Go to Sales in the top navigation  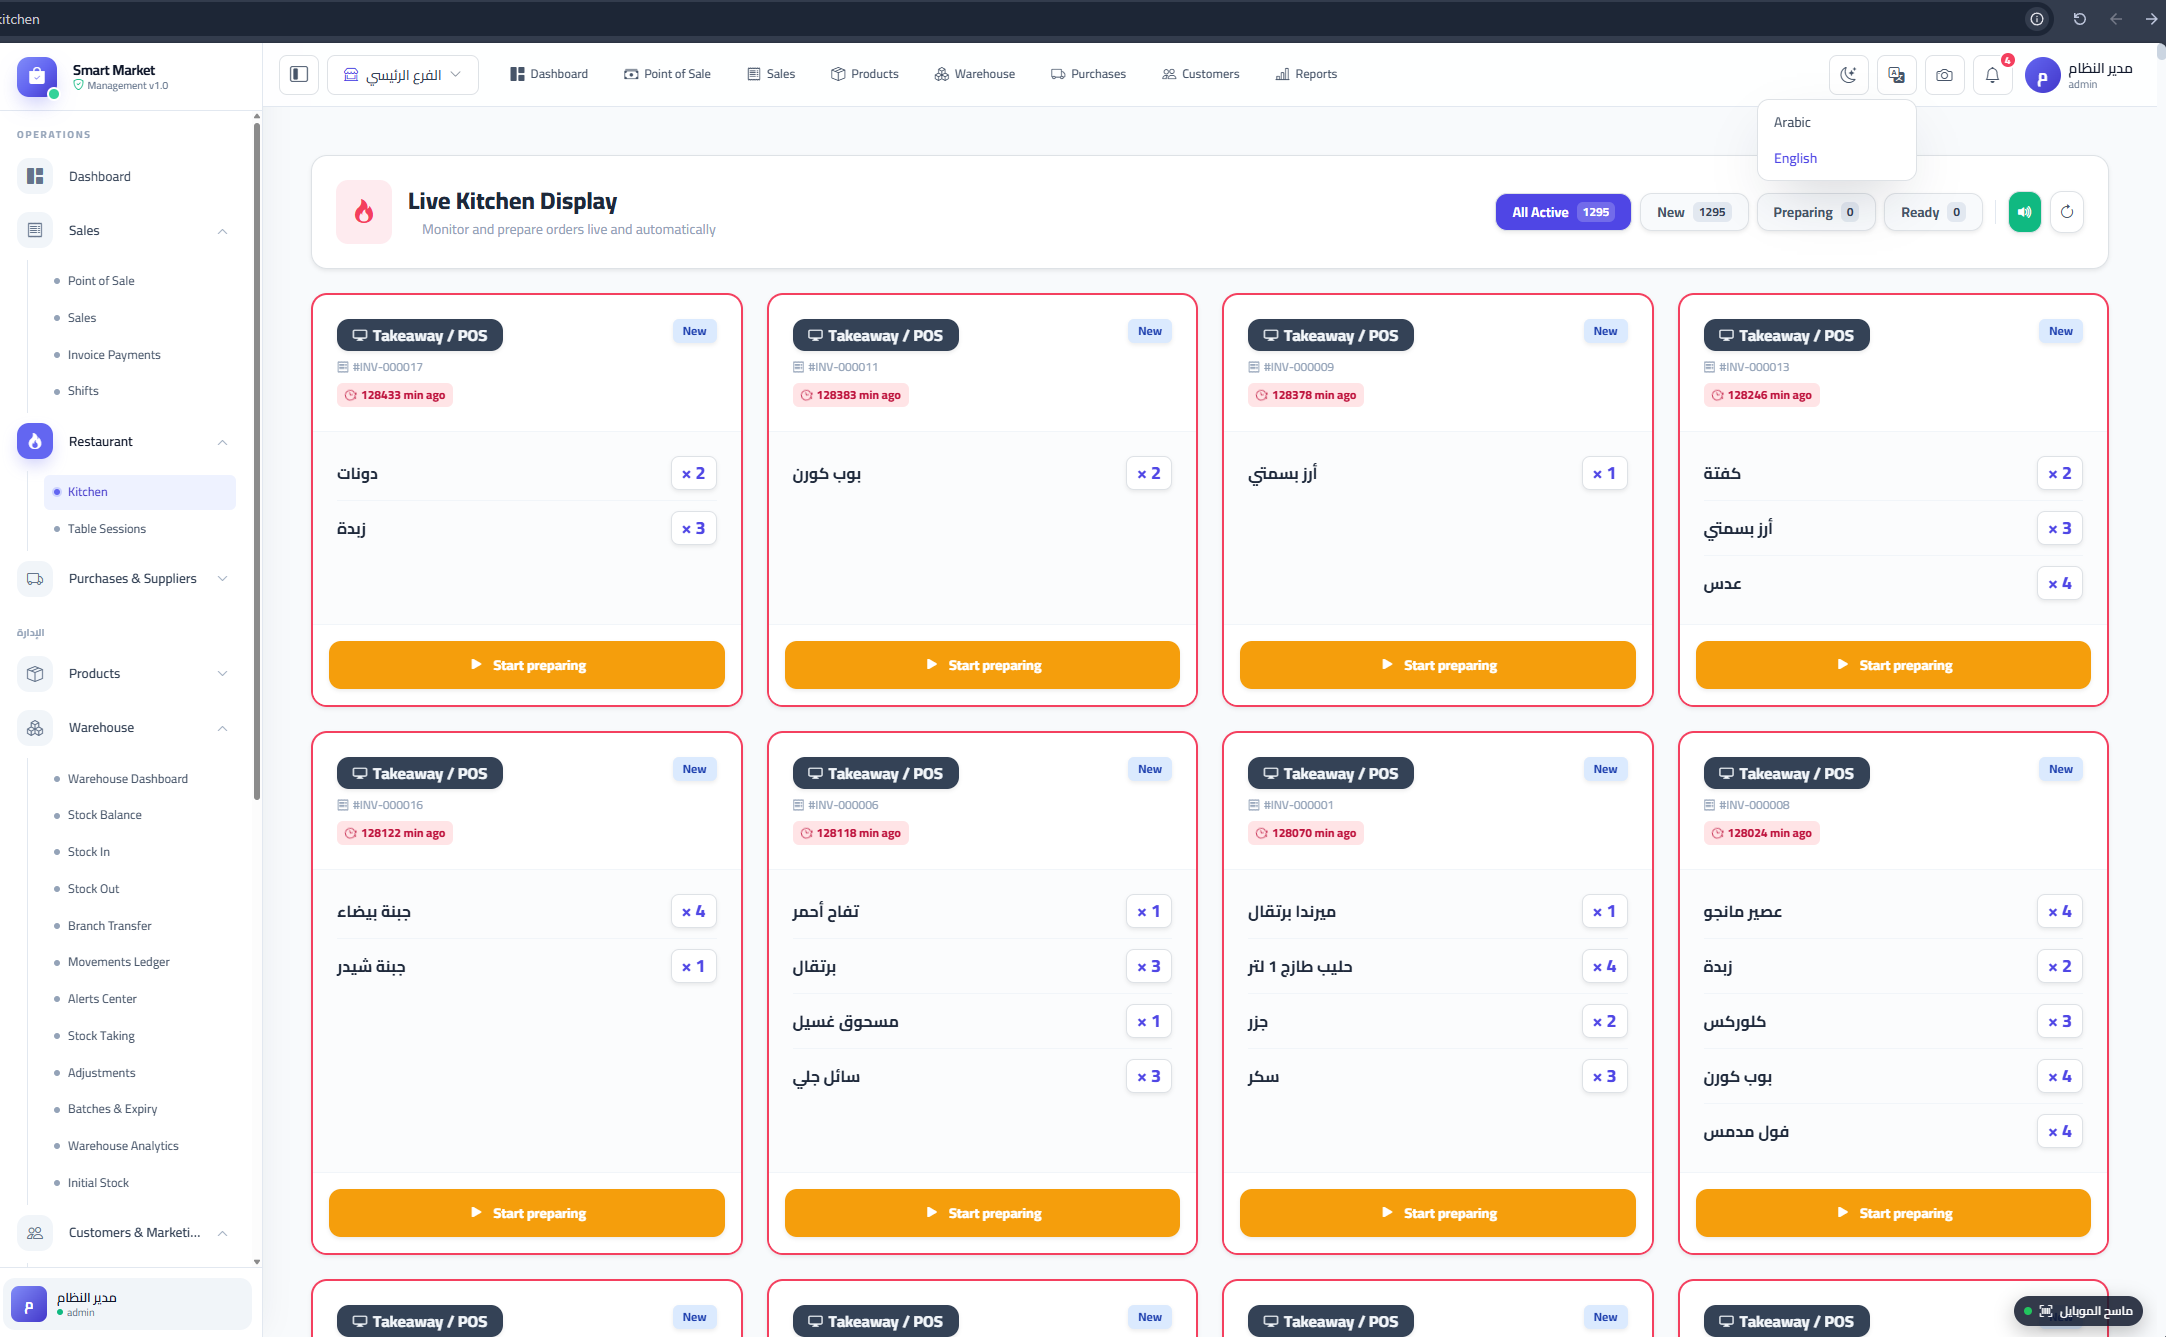click(771, 74)
